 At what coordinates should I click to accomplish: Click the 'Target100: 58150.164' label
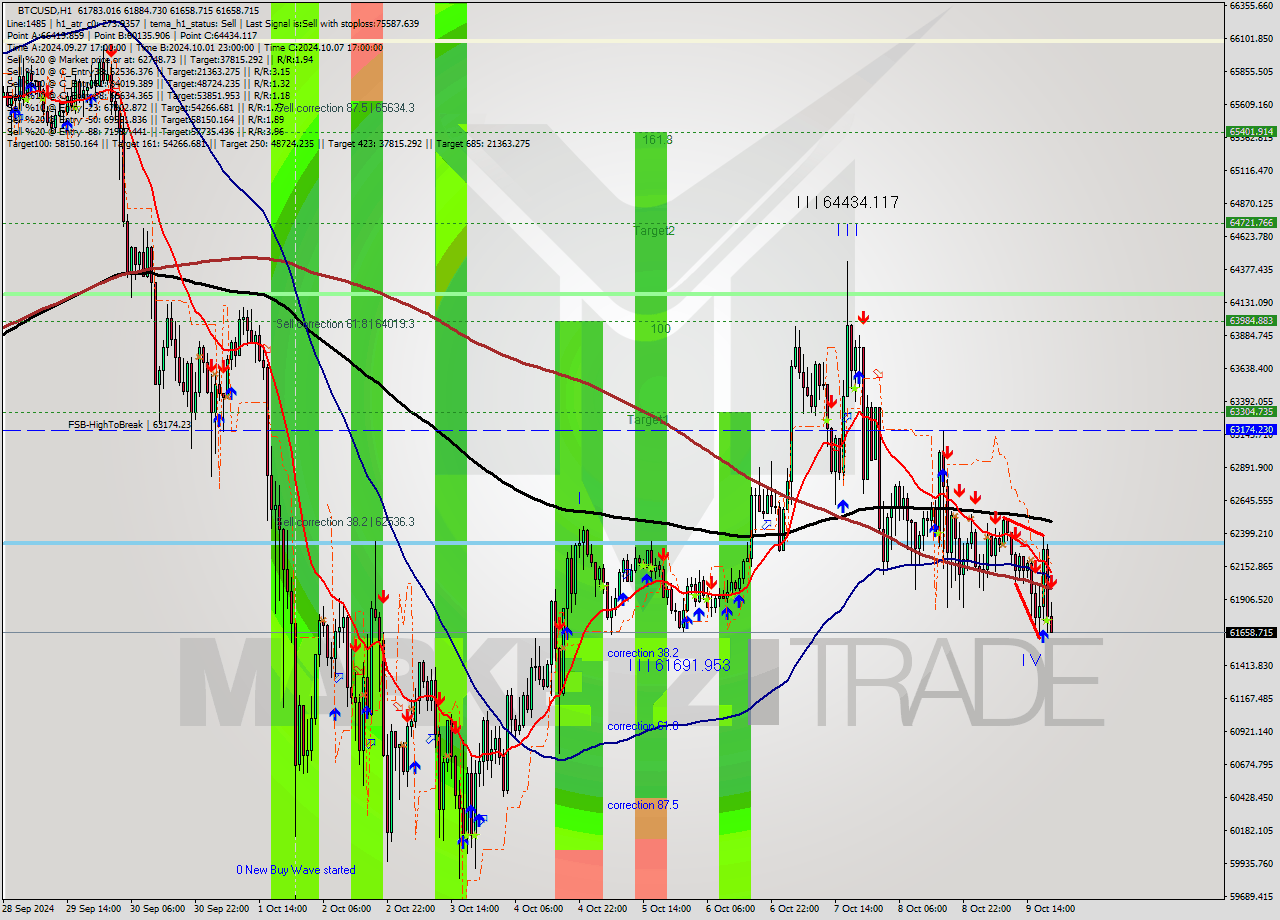tap(52, 143)
